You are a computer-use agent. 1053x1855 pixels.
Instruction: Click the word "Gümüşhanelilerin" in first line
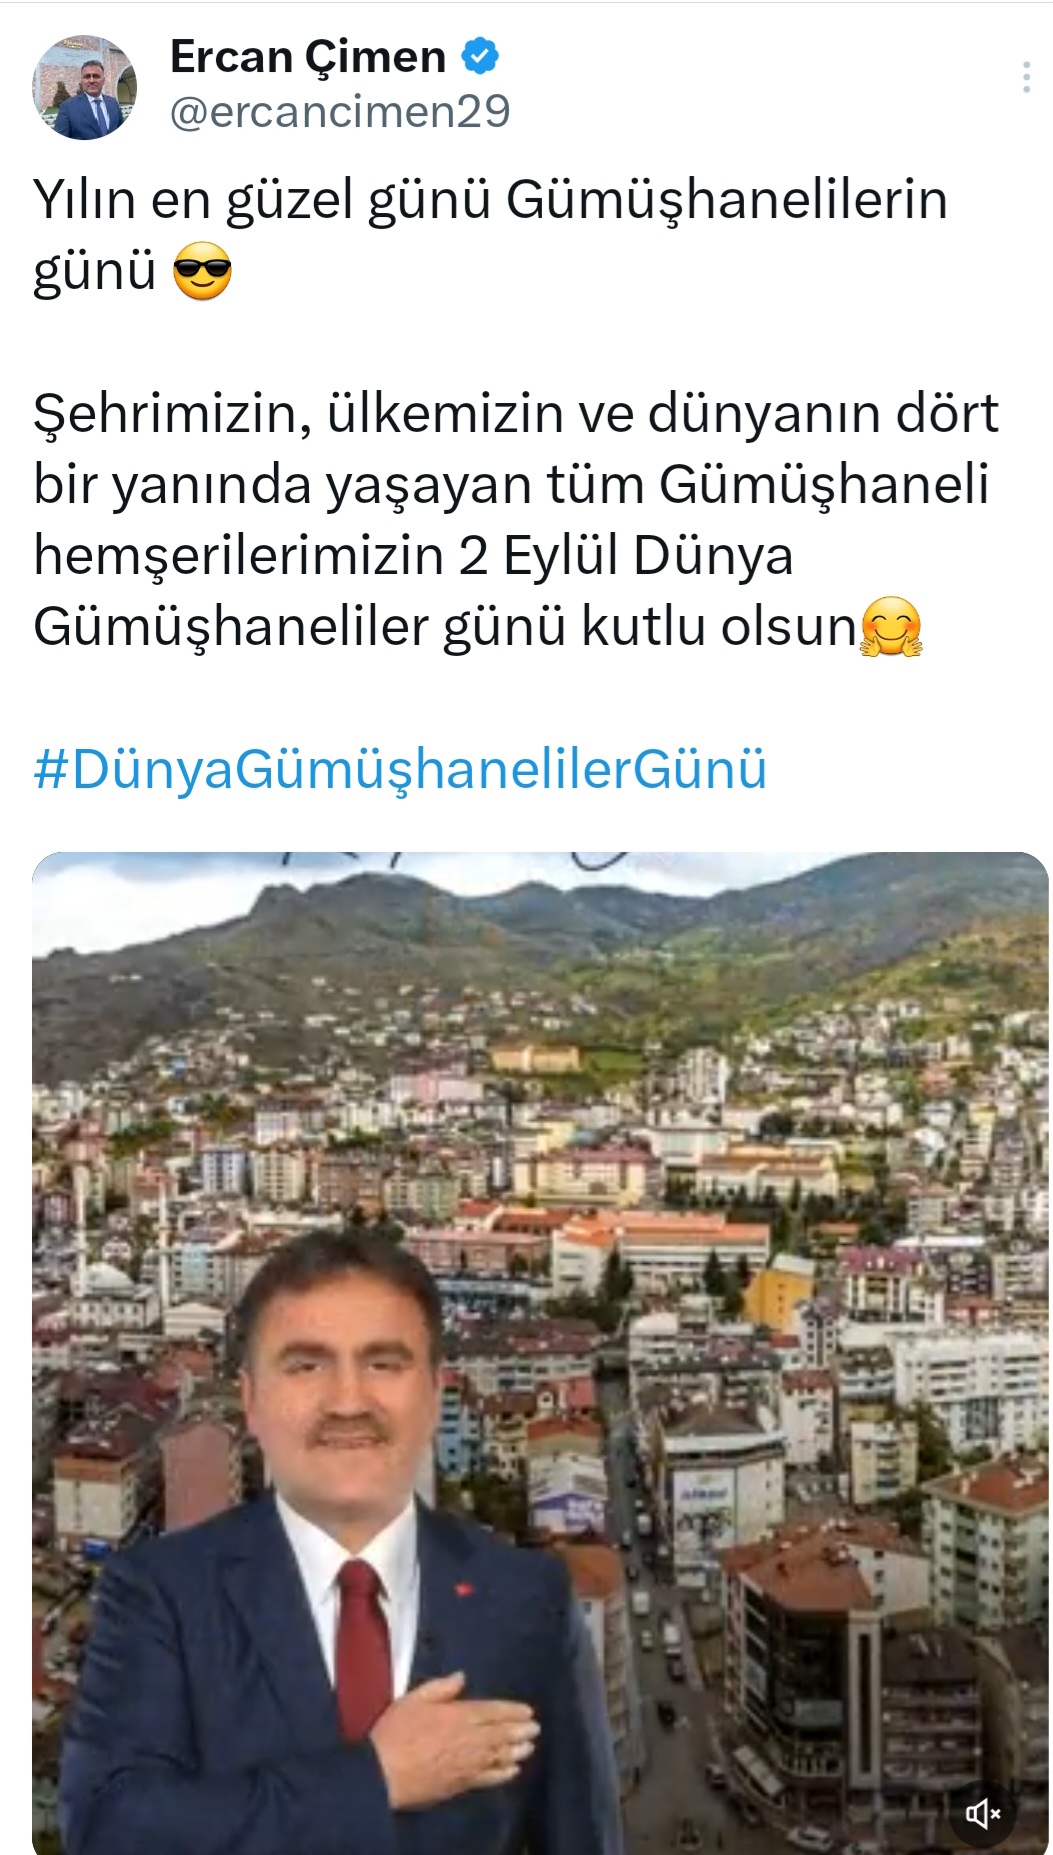click(x=727, y=200)
